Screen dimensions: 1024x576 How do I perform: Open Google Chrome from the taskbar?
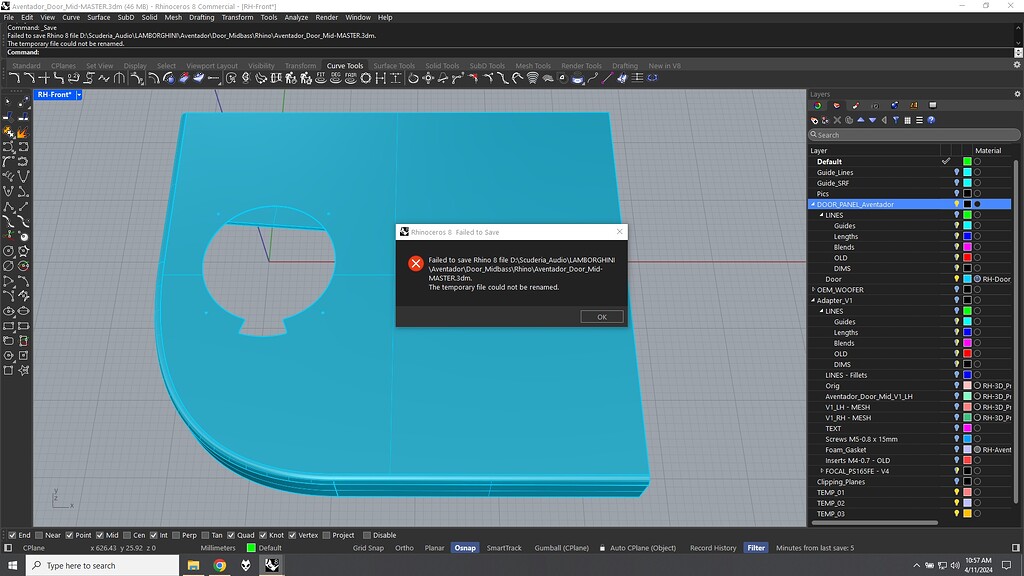[219, 565]
